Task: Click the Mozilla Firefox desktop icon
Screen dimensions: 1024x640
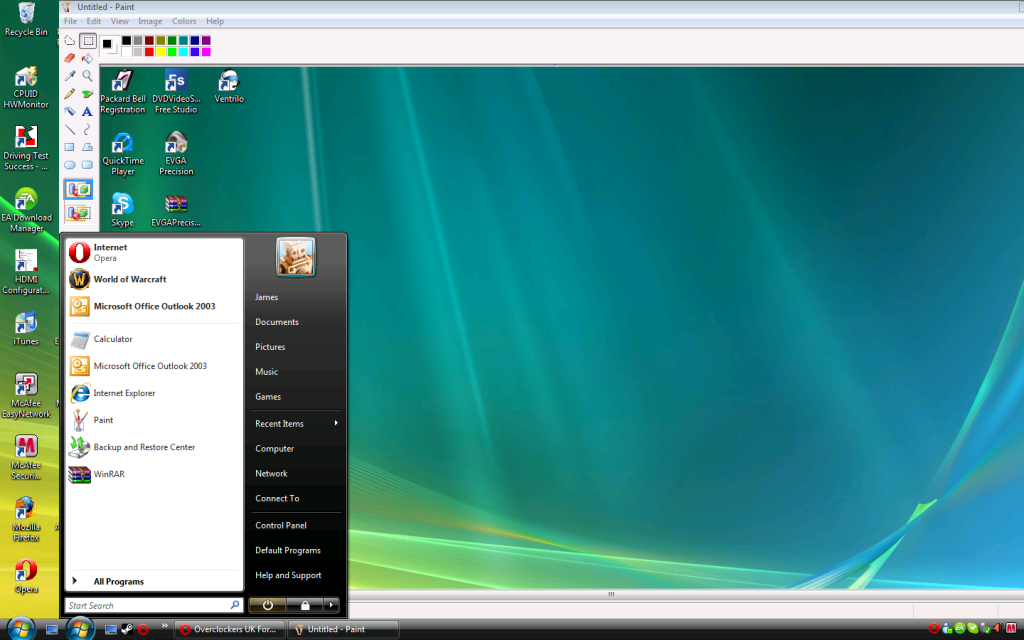Action: pos(26,519)
